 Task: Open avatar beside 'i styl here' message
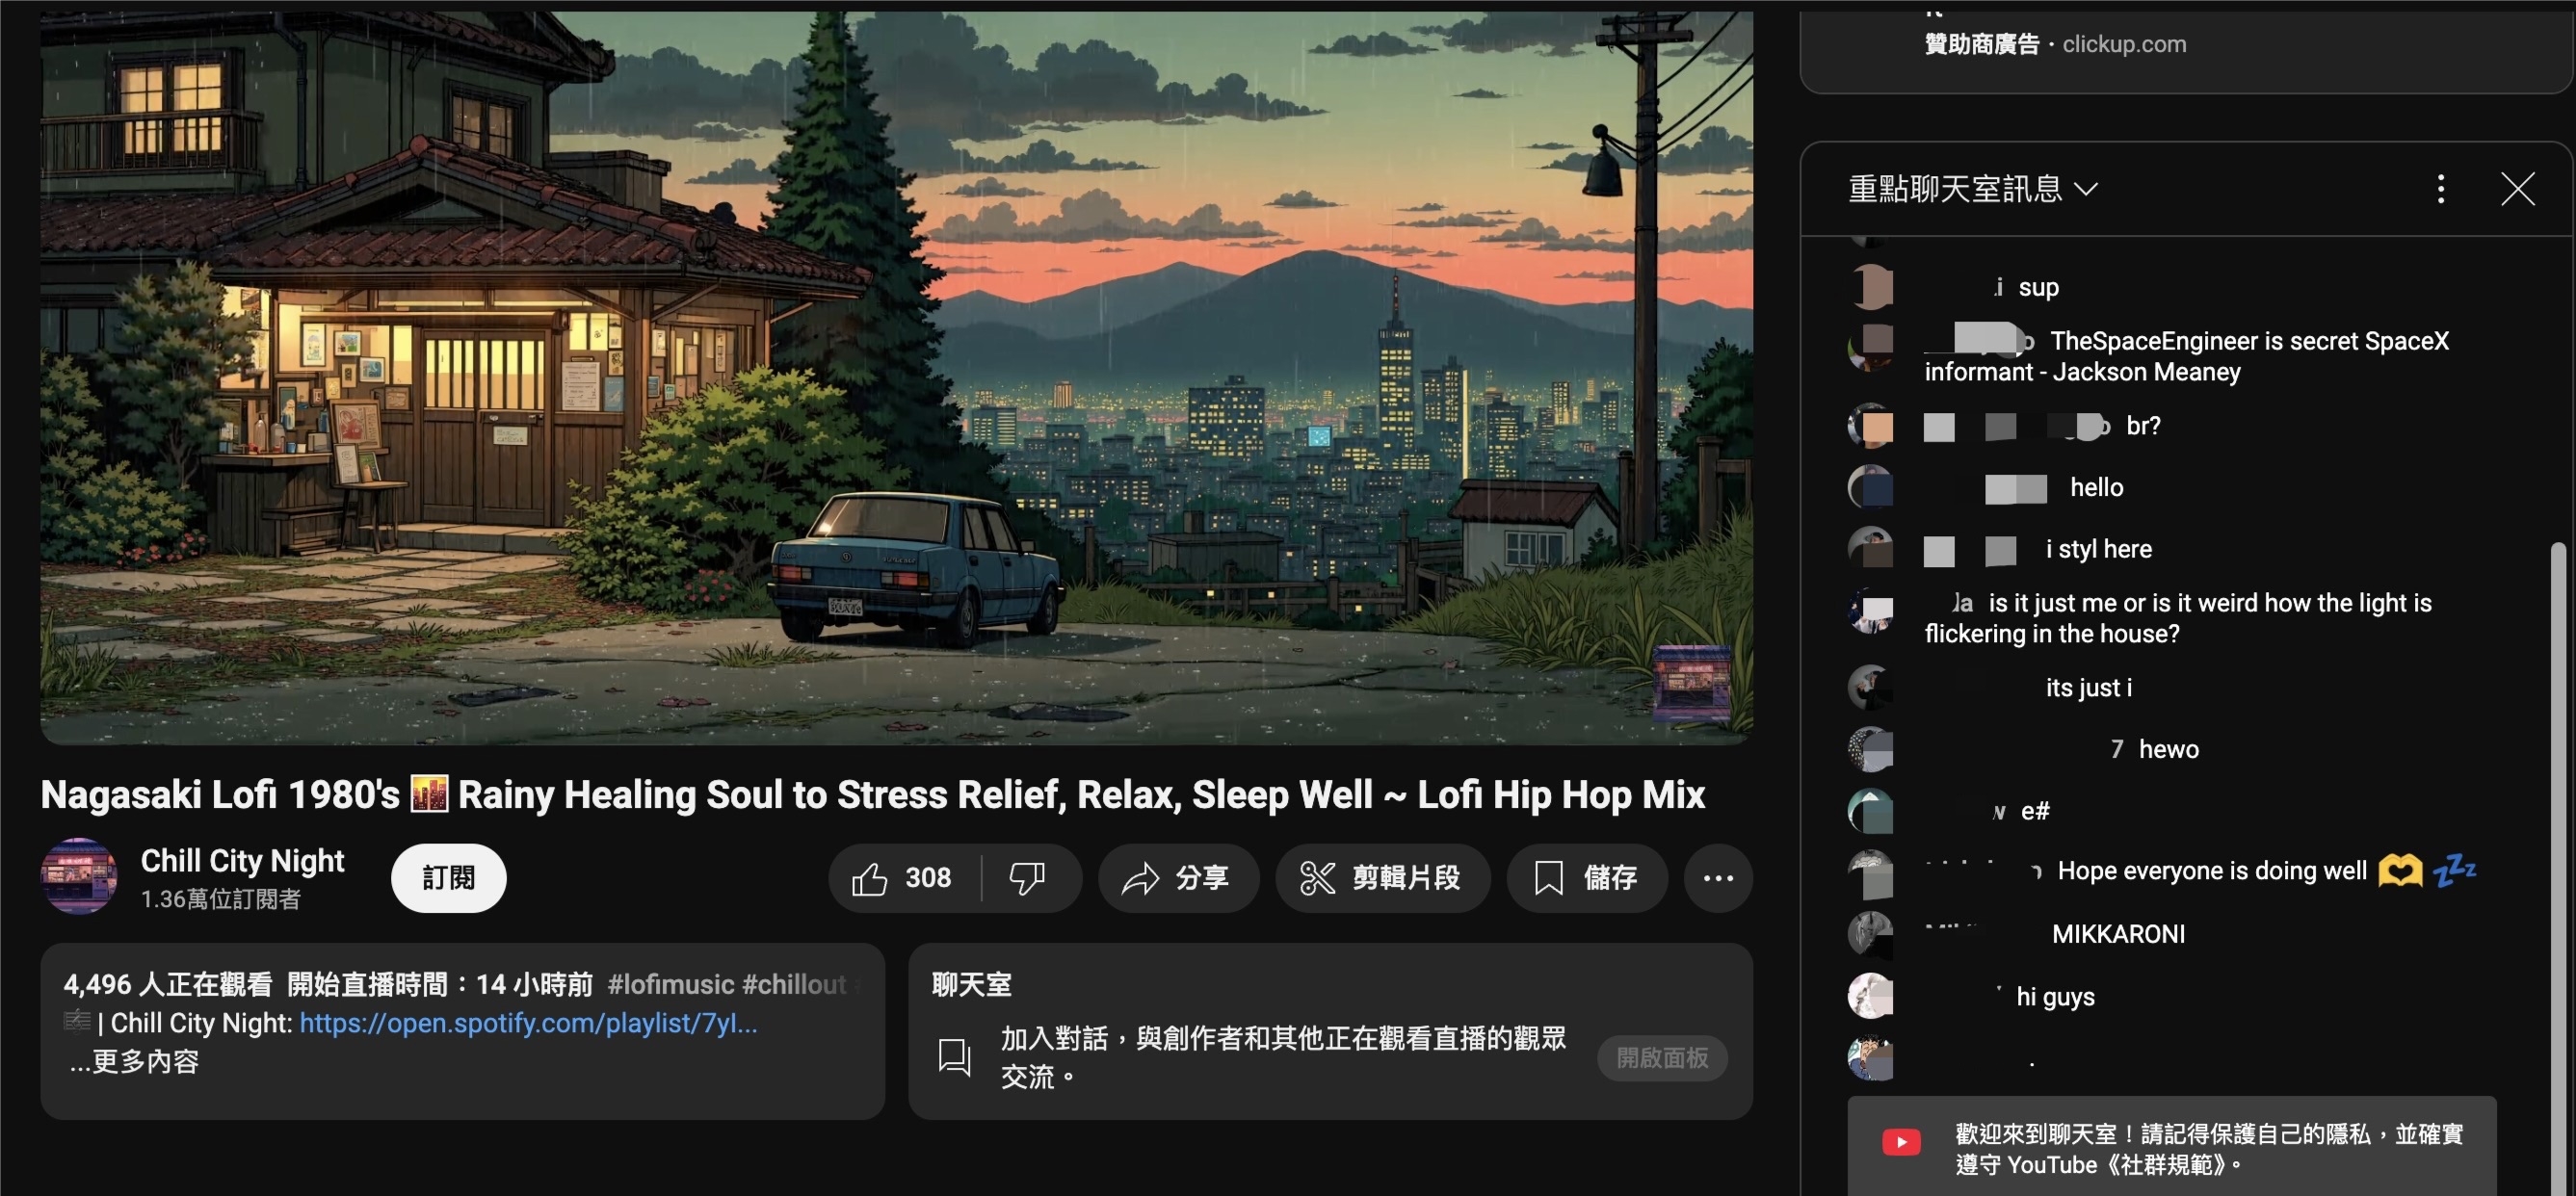1870,549
